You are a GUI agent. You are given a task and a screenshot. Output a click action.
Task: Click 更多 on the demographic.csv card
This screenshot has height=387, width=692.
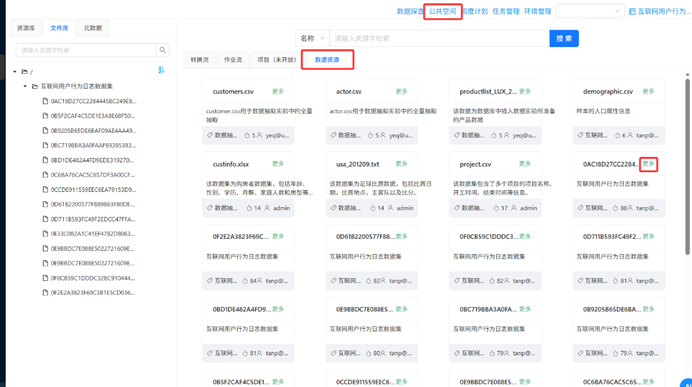point(648,91)
